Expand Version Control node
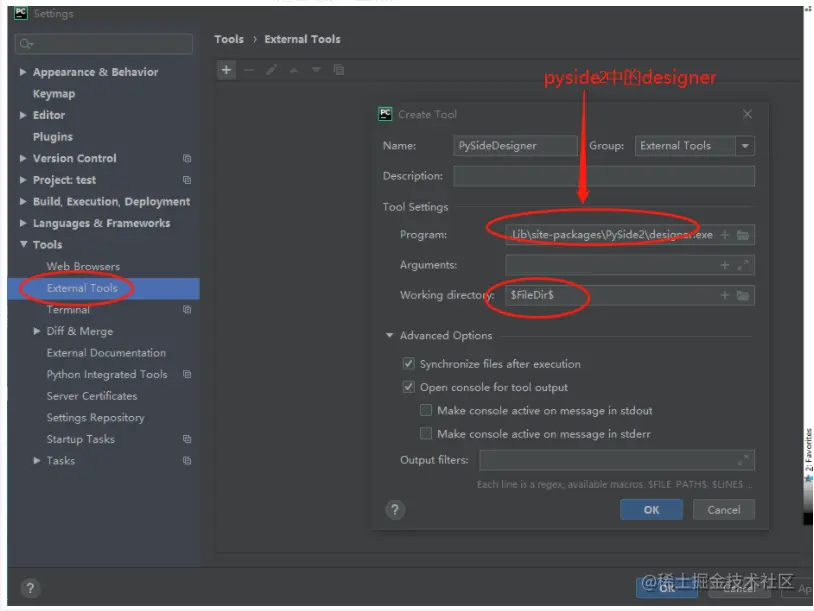The height and width of the screenshot is (611, 814). (23, 158)
